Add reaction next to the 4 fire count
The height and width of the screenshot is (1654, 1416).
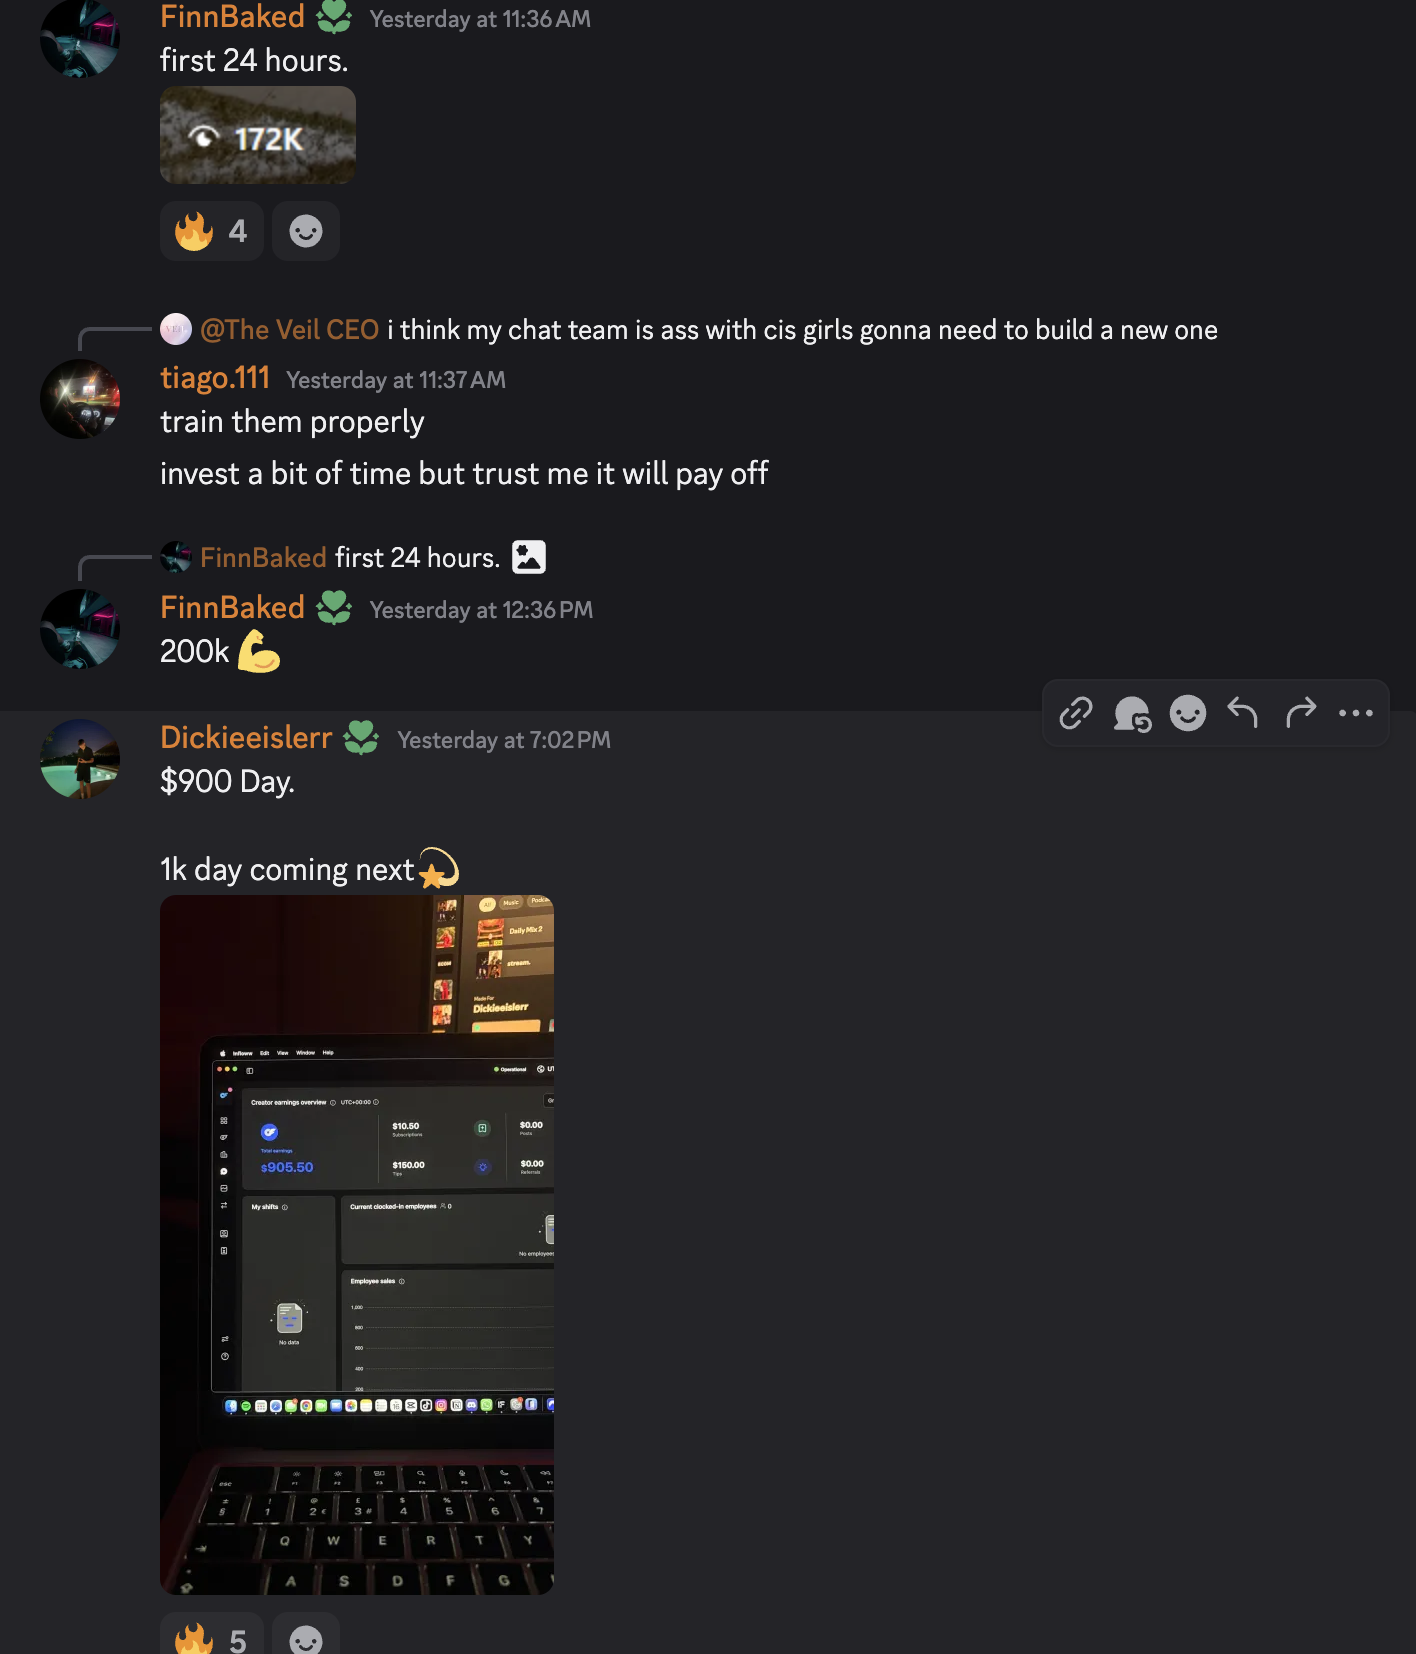coord(306,231)
